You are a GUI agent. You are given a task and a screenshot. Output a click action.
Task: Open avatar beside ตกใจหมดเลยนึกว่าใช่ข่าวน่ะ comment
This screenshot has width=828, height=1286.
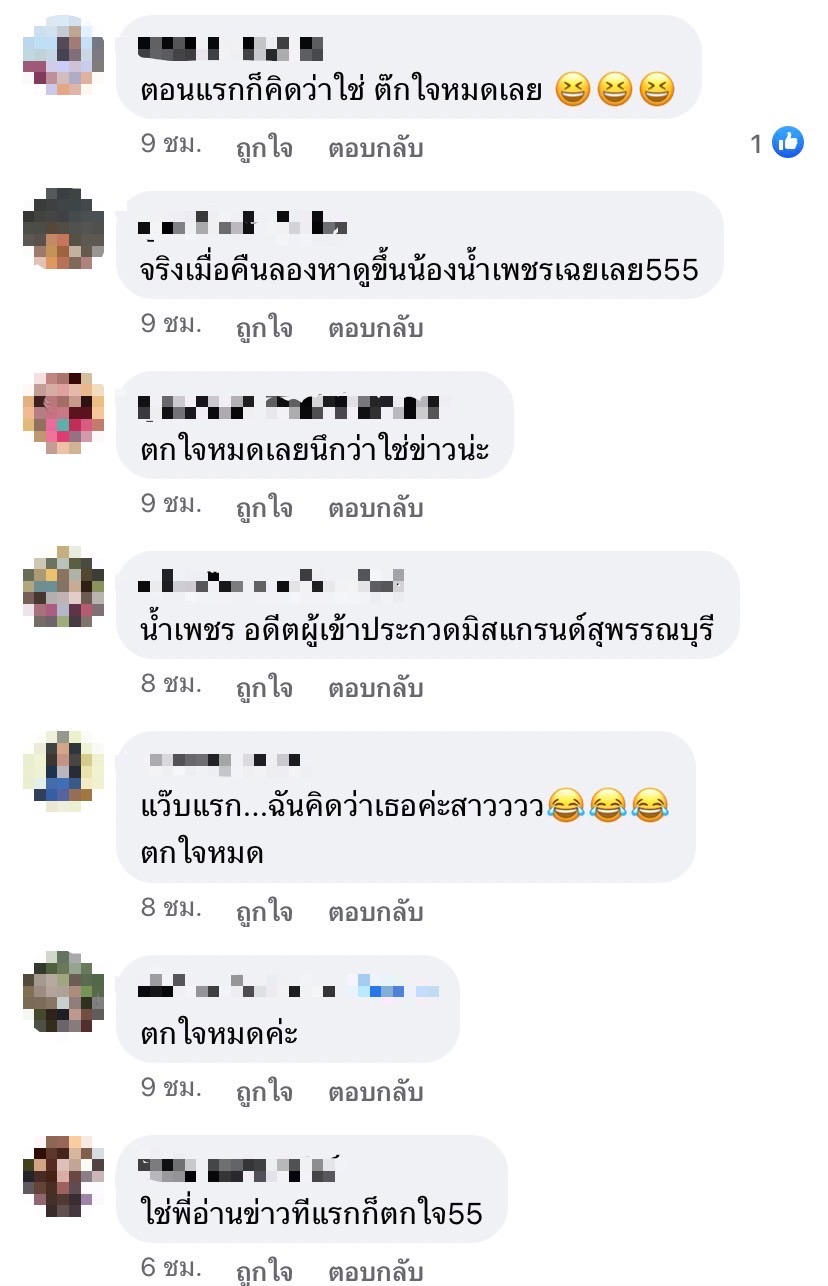tap(64, 413)
